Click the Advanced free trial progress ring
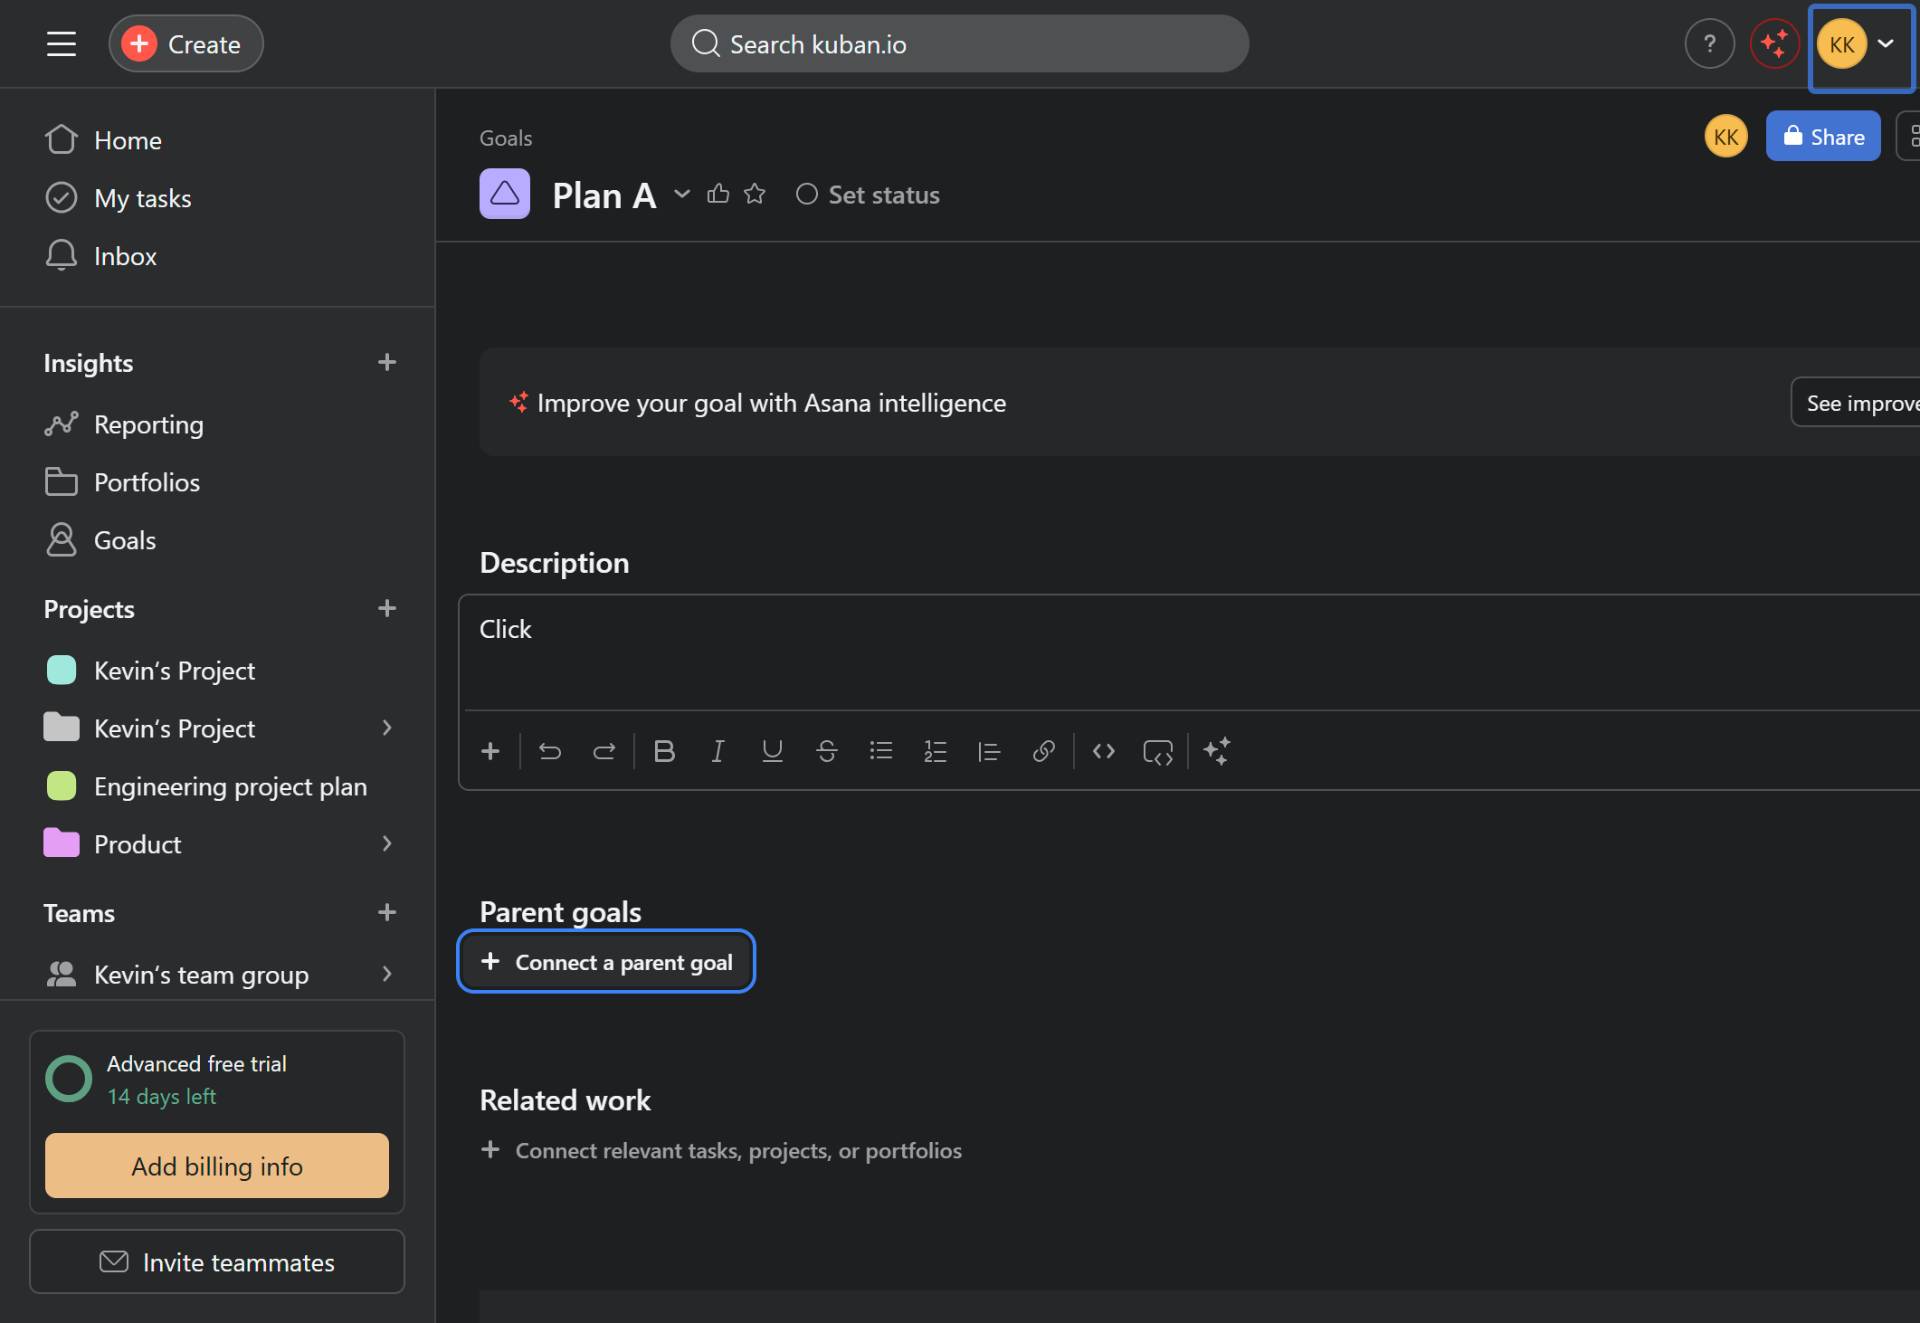 point(69,1079)
